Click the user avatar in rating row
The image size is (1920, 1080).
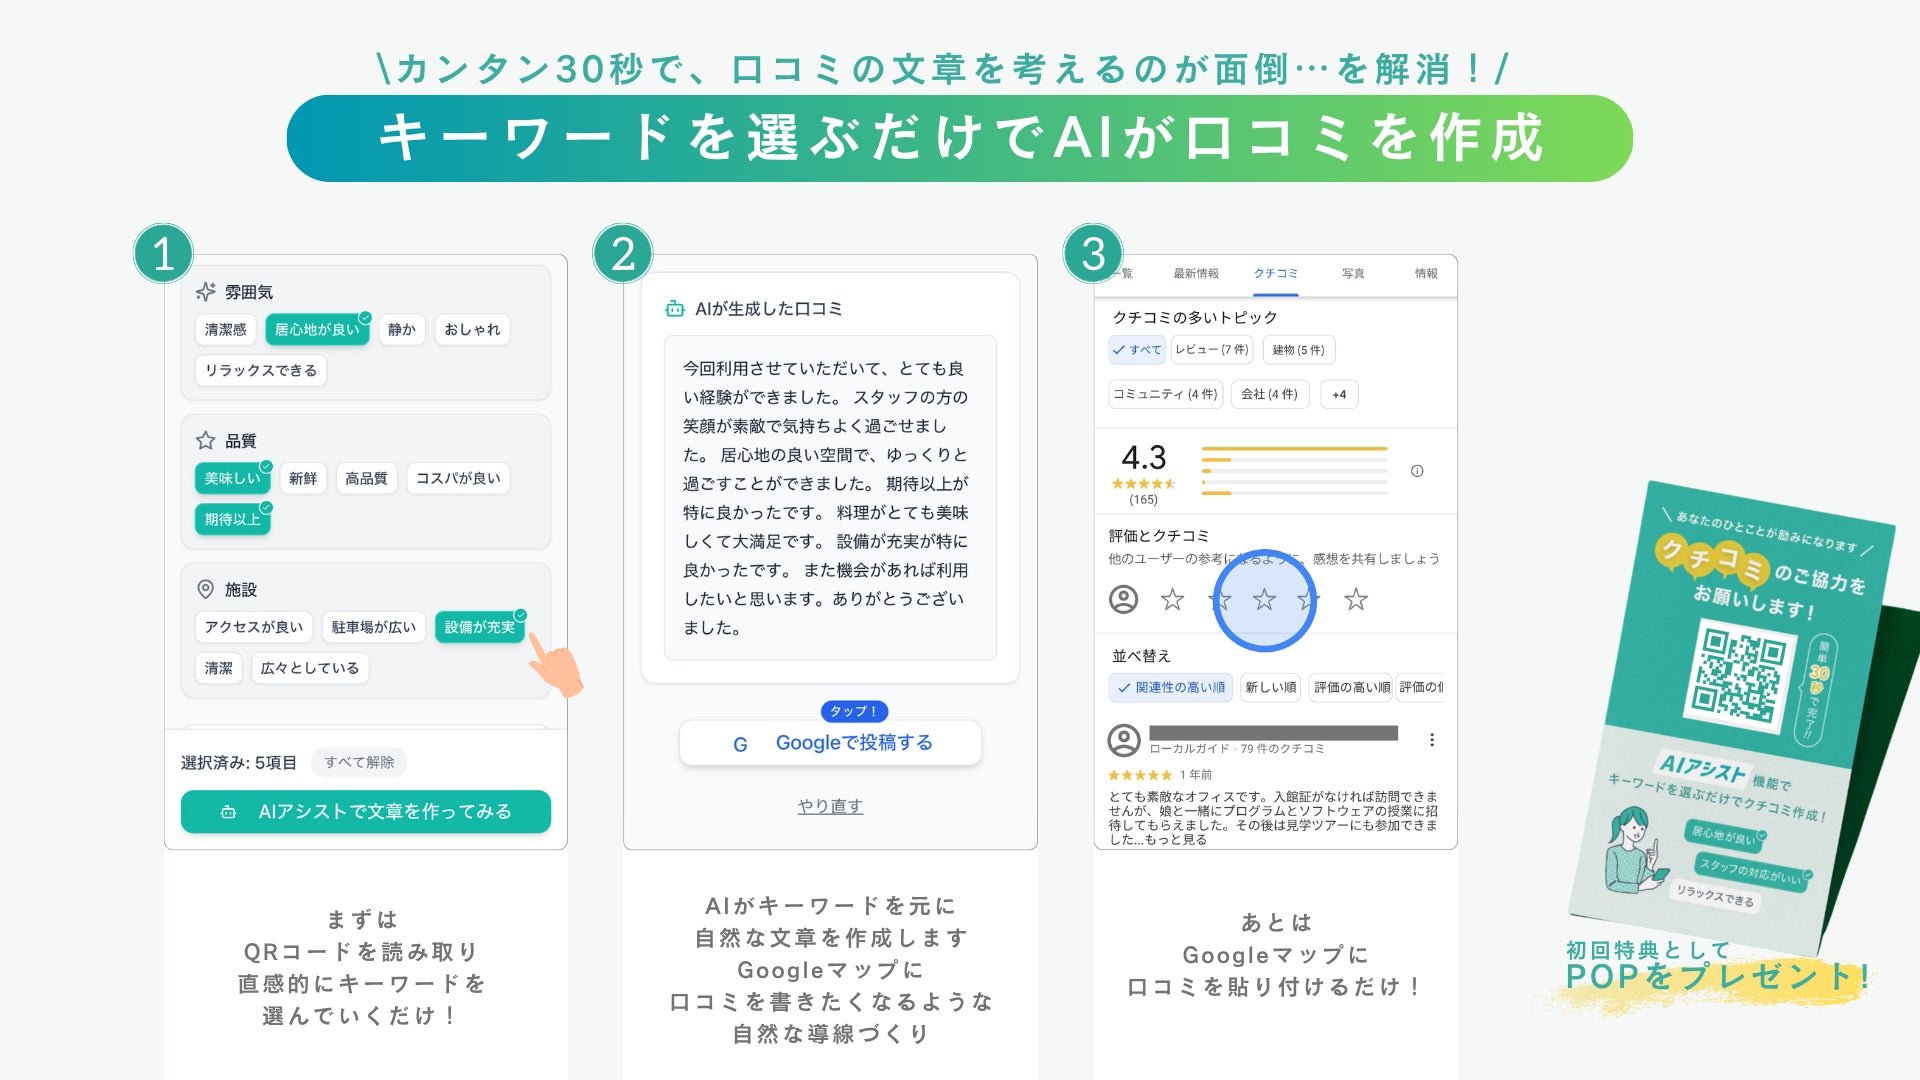click(x=1124, y=600)
